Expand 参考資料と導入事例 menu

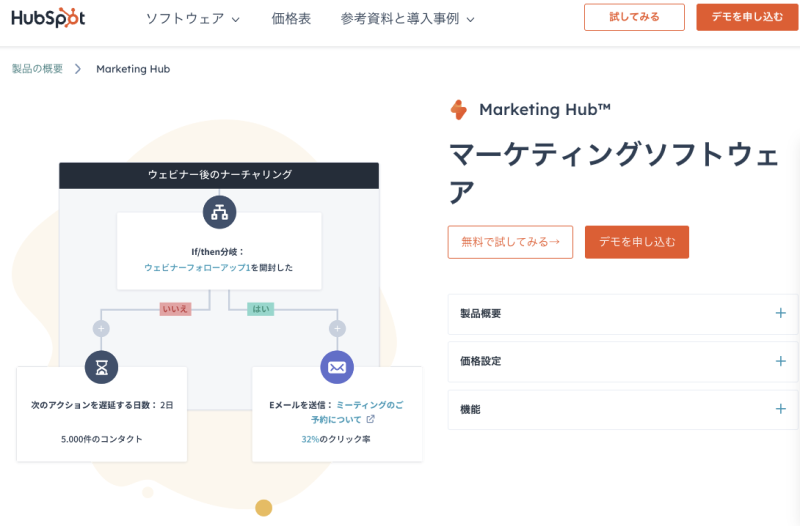(407, 19)
